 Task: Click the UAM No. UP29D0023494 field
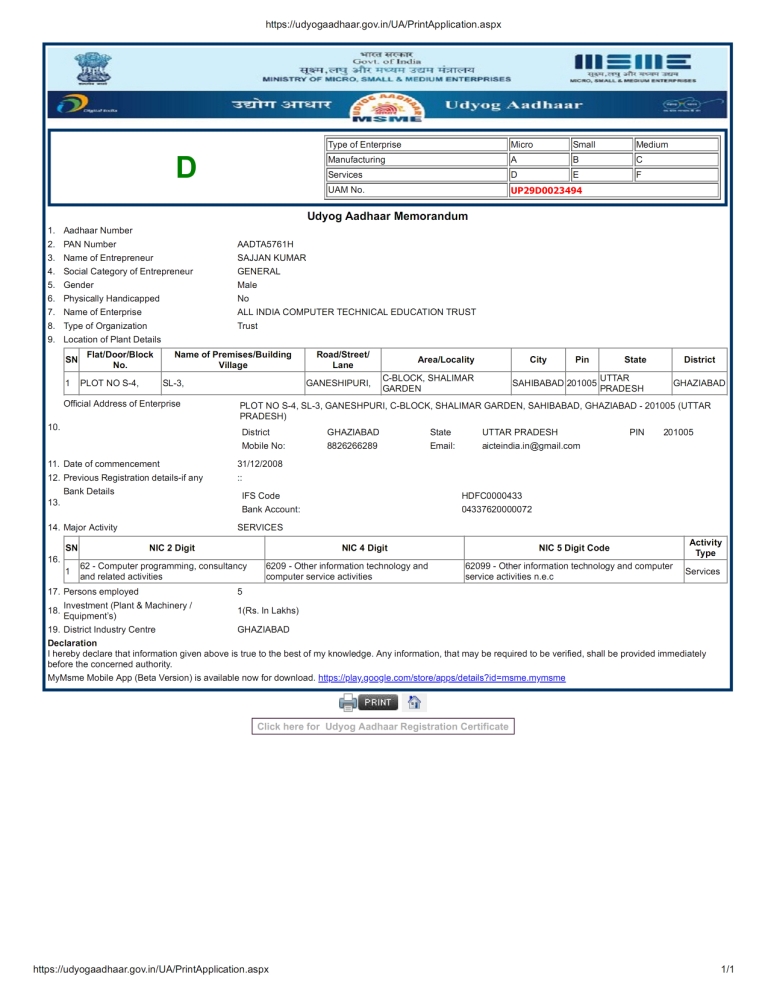point(546,190)
